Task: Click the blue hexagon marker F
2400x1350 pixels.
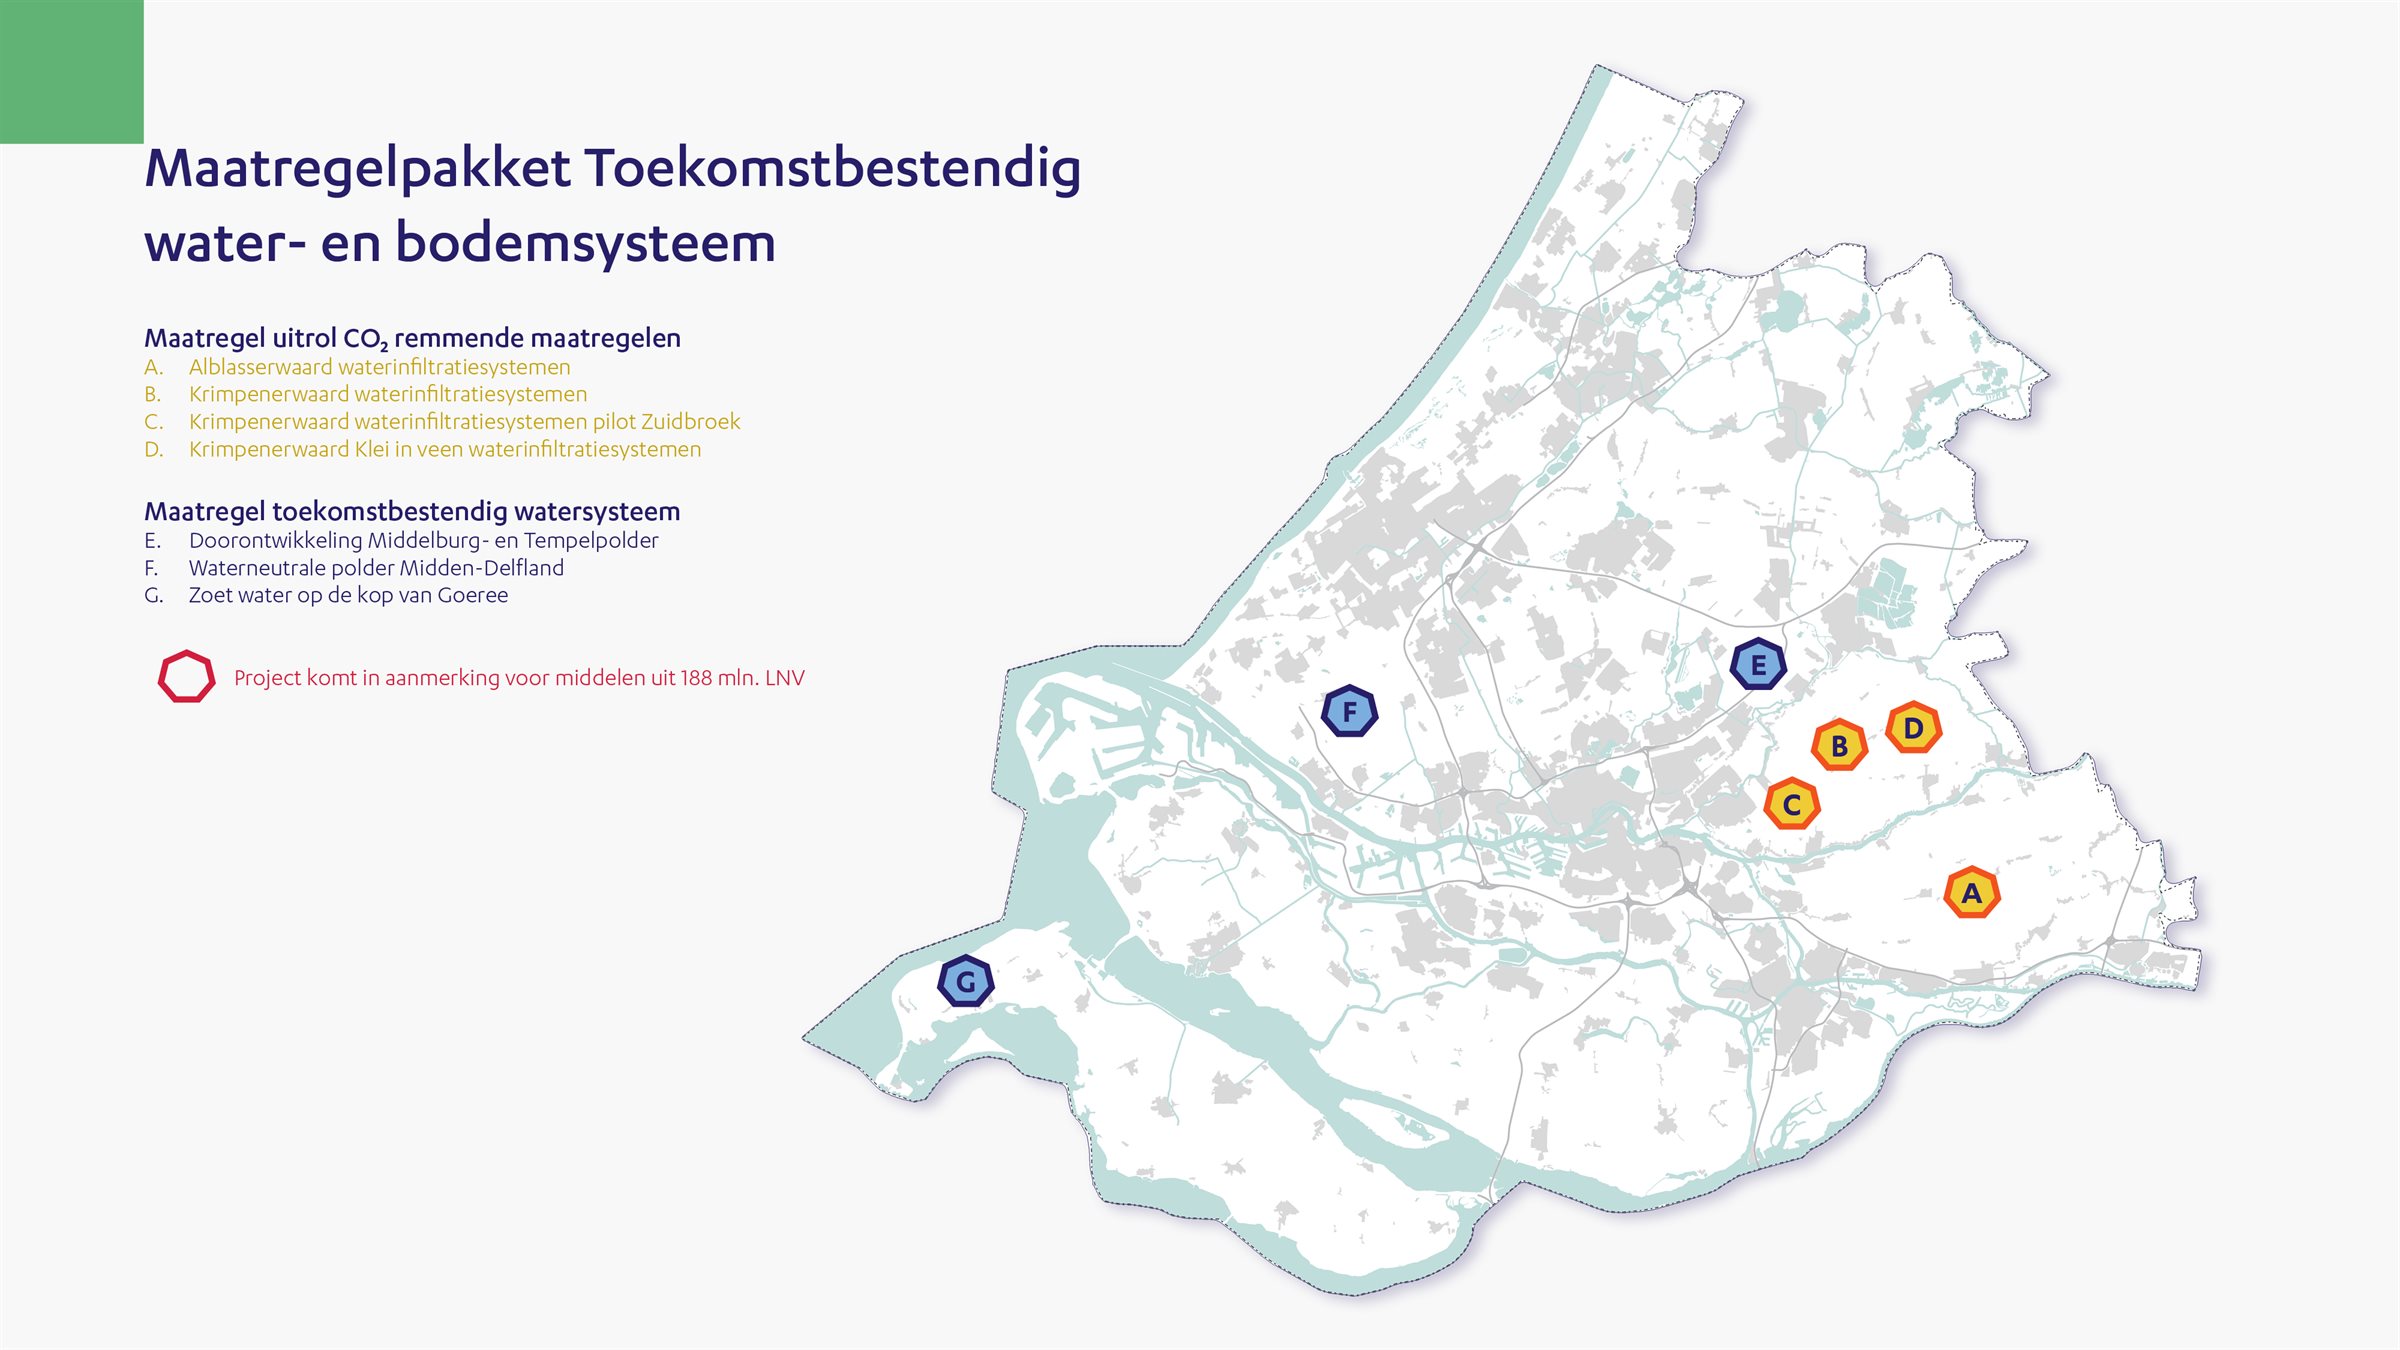Action: pos(1349,712)
